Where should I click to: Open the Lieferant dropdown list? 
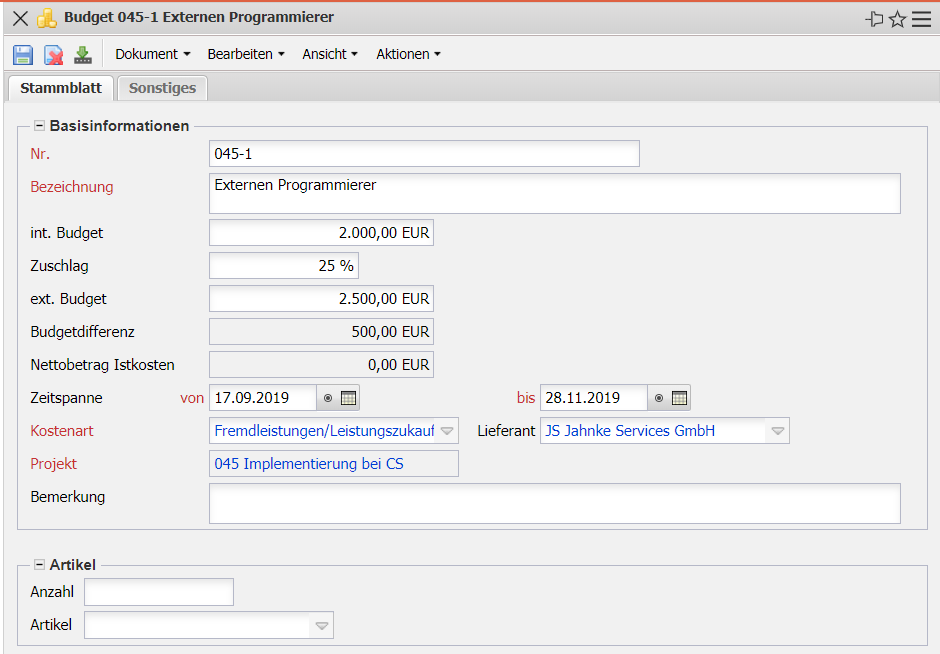click(x=777, y=432)
